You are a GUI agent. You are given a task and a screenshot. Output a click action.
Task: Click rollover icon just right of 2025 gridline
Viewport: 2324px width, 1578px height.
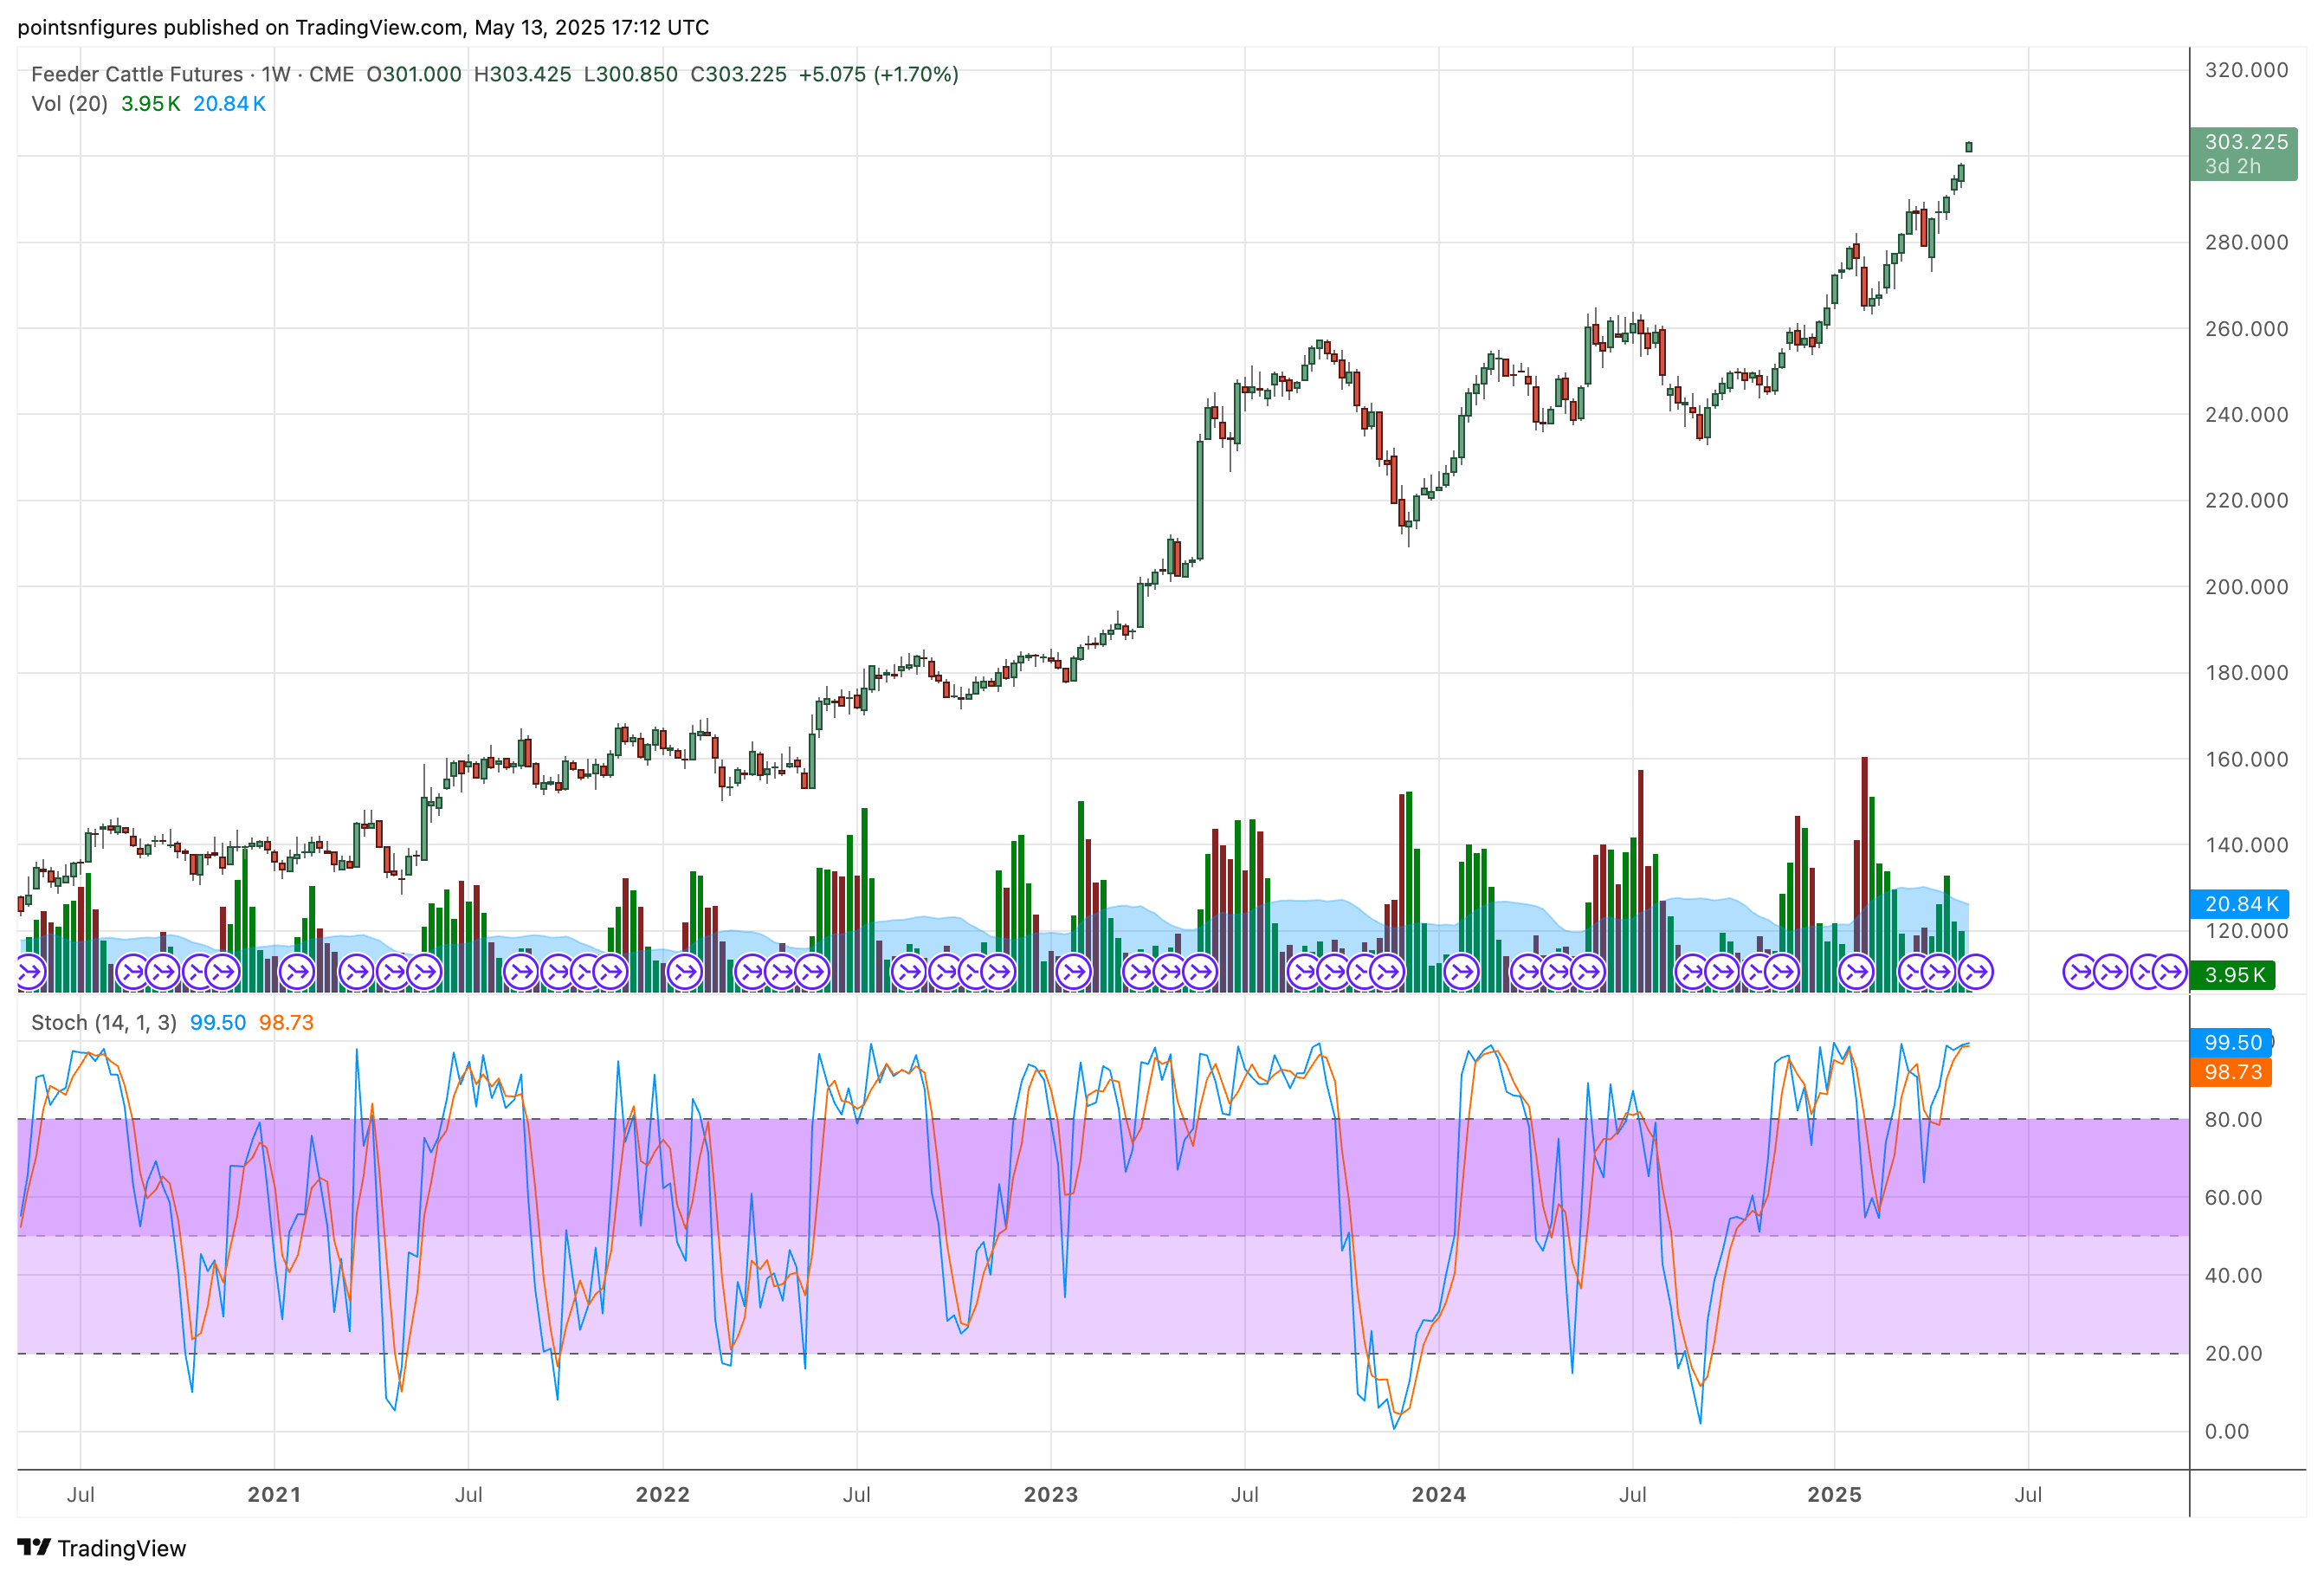tap(1856, 971)
